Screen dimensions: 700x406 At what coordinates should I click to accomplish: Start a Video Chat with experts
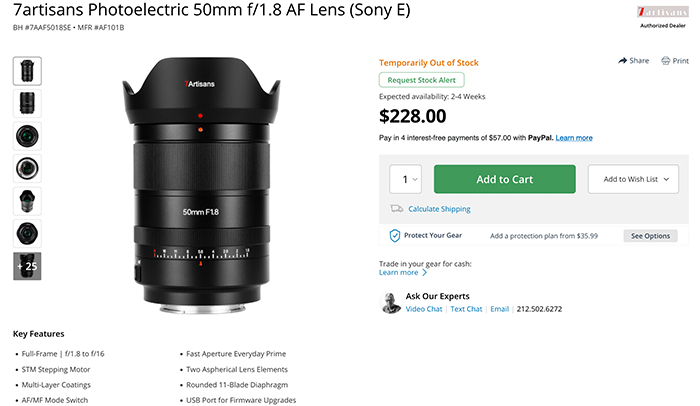point(424,309)
